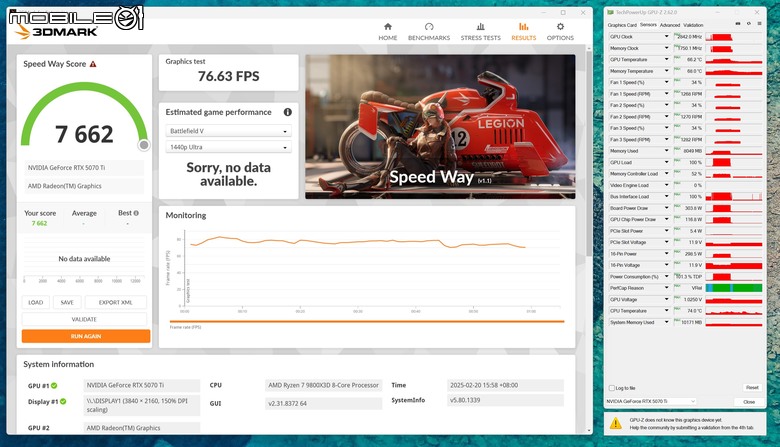780x447 pixels.
Task: Click the GPU Clock 2842.0 MHz value
Action: 688,37
